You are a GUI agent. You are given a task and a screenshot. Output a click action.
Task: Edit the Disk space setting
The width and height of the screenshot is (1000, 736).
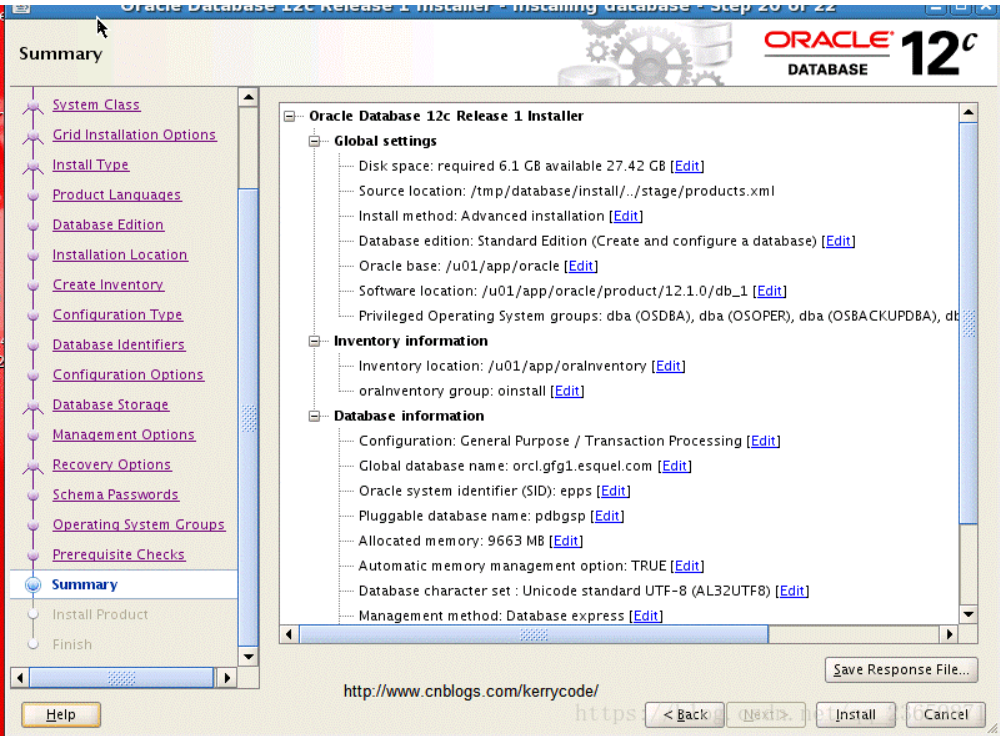(x=687, y=166)
